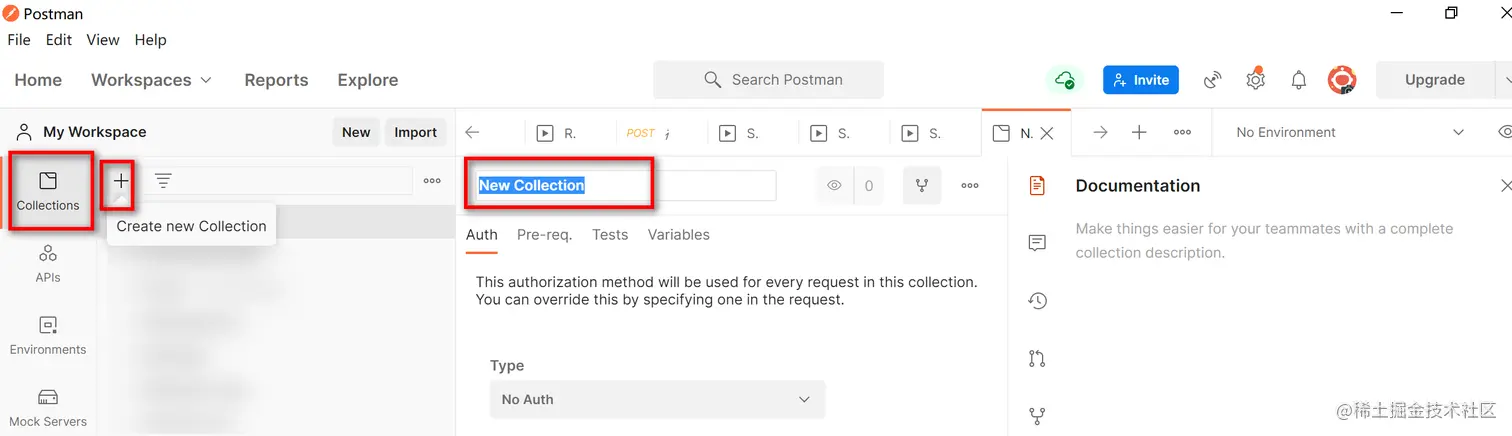Viewport: 1512px width, 436px height.
Task: Click the New button
Action: (356, 132)
